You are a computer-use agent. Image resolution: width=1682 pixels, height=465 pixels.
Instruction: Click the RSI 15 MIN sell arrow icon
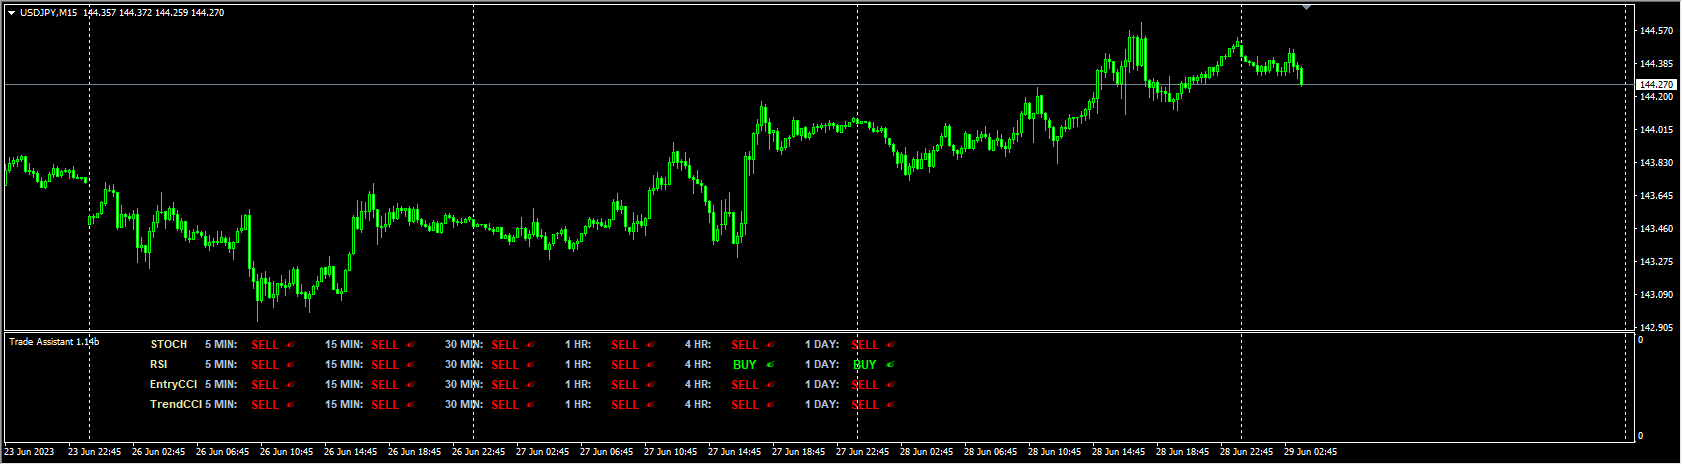[410, 365]
